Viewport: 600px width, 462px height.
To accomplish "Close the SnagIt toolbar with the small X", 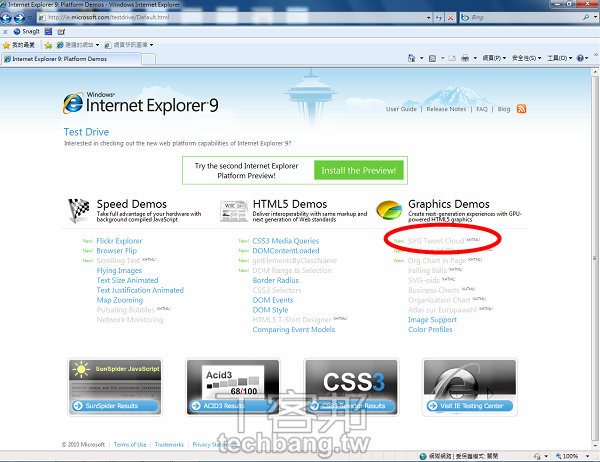I will coord(5,32).
